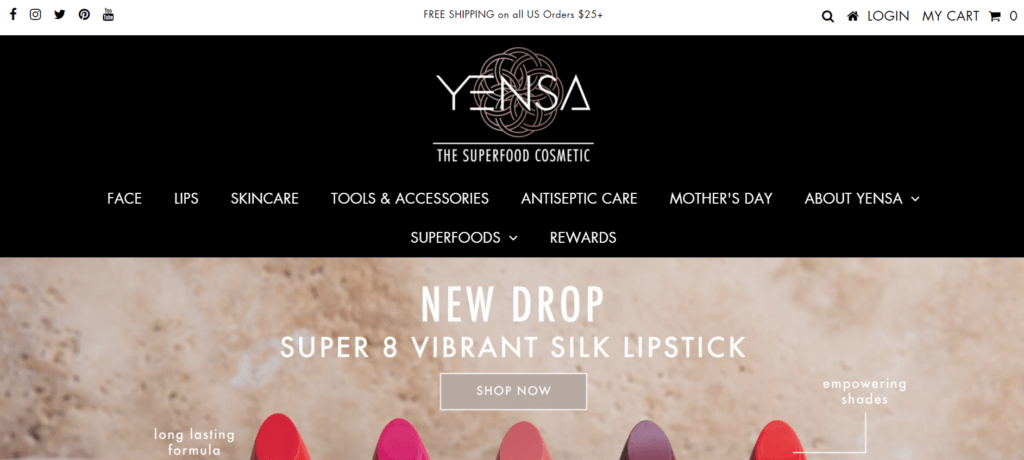Click the YENSA logo image
Image resolution: width=1024 pixels, height=460 pixels.
tap(513, 105)
